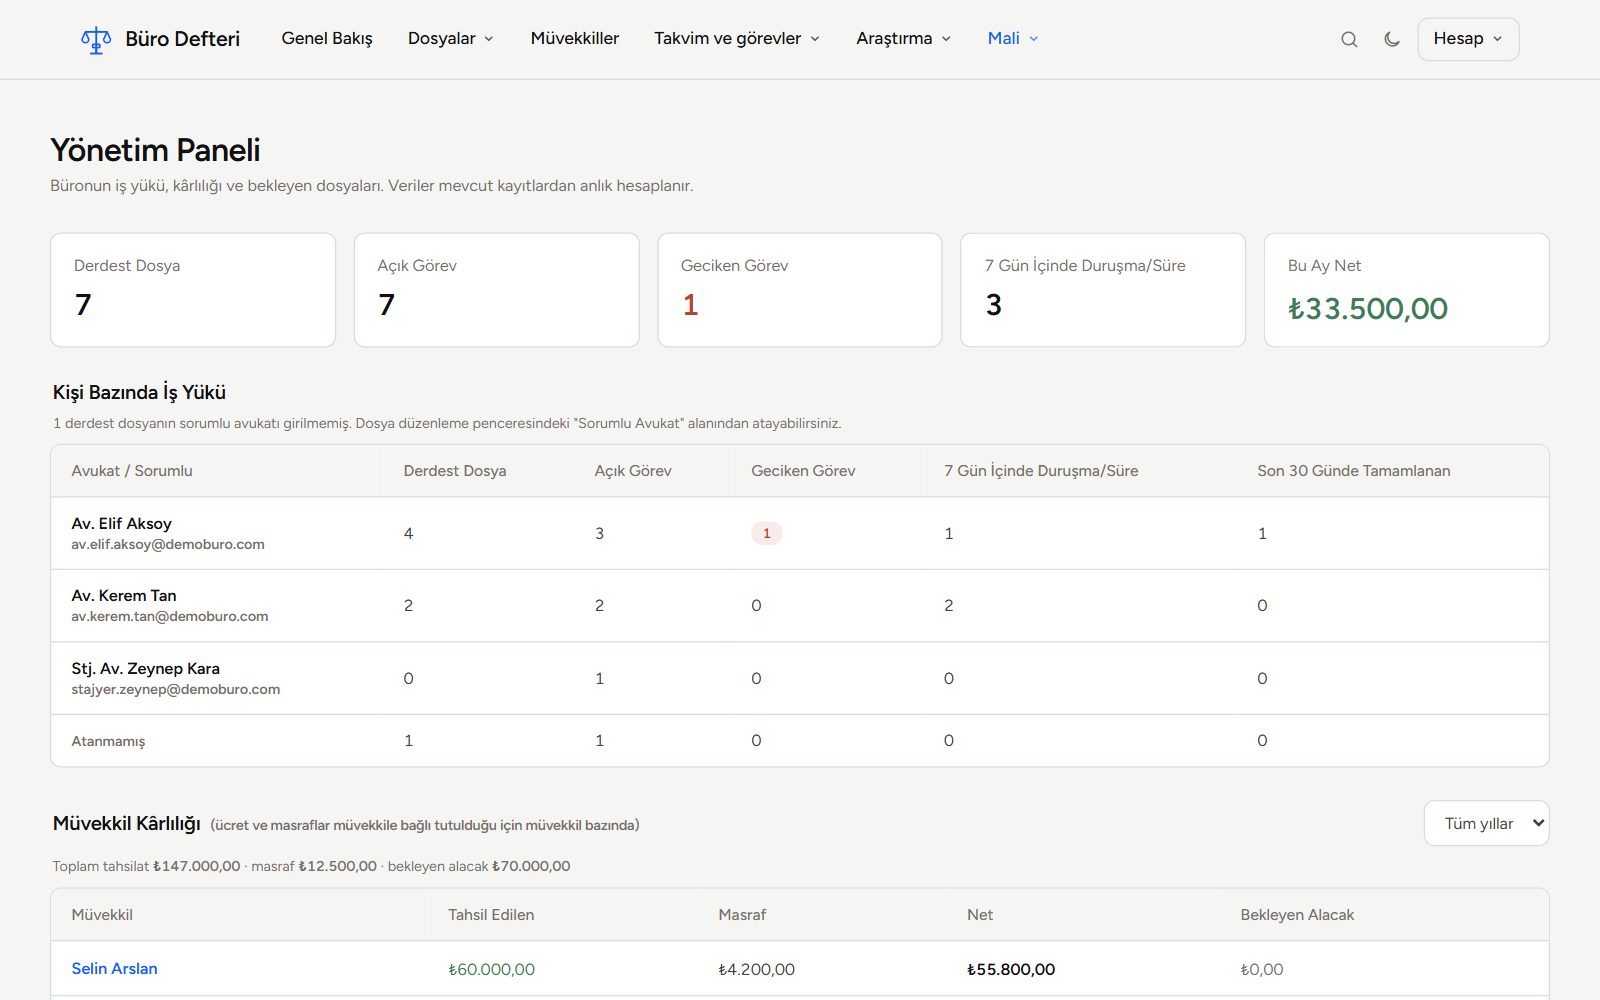The height and width of the screenshot is (1000, 1600).
Task: Open the Dosyalar dropdown menu
Action: pyautogui.click(x=451, y=38)
